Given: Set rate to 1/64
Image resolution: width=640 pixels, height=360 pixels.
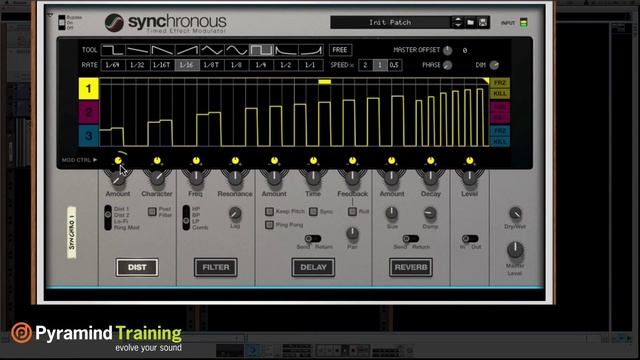Looking at the screenshot, I should tap(113, 65).
